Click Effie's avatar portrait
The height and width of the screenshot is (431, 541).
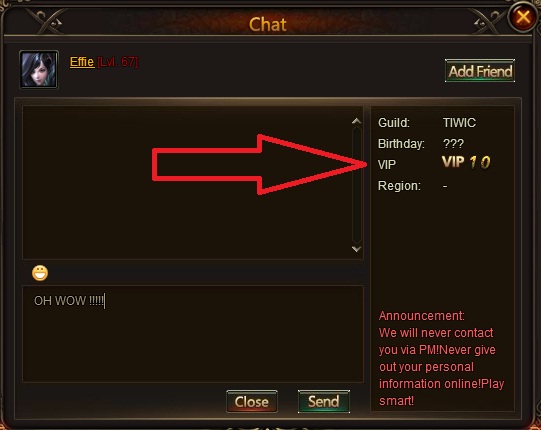(x=39, y=69)
